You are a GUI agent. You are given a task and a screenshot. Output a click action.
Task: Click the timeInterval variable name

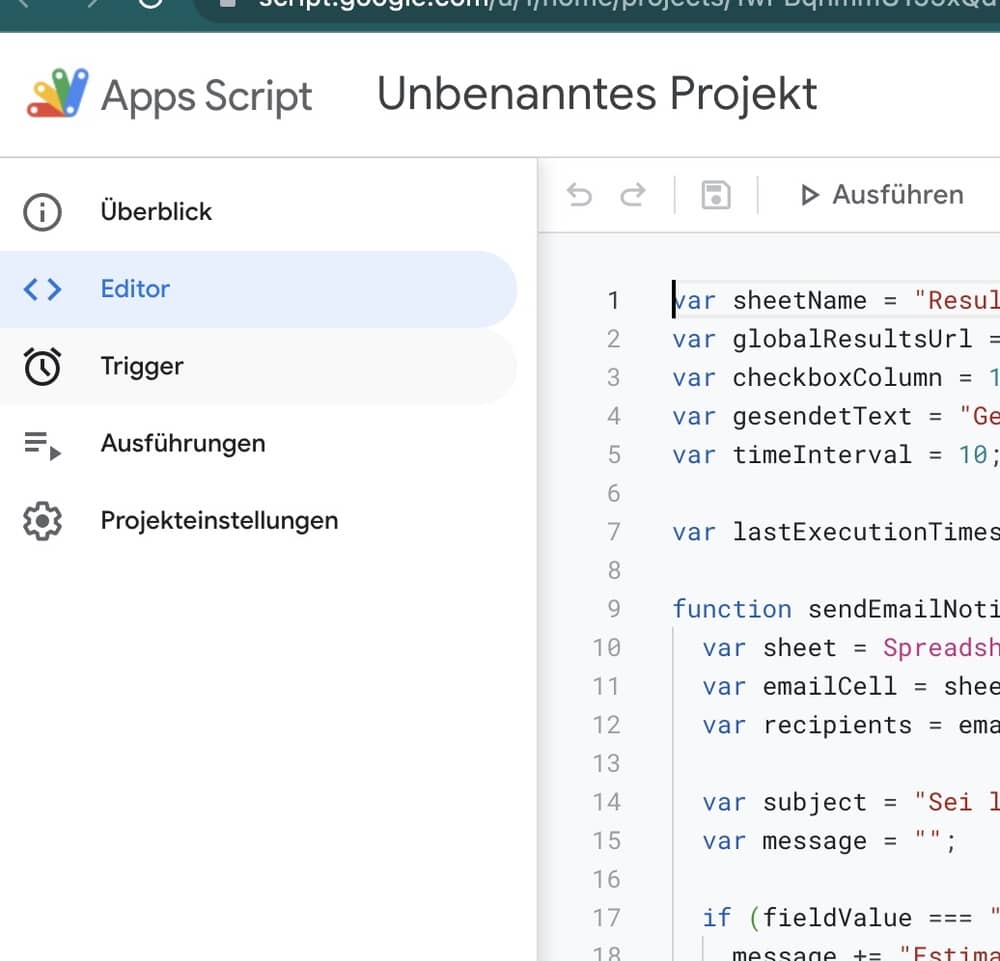pos(822,455)
